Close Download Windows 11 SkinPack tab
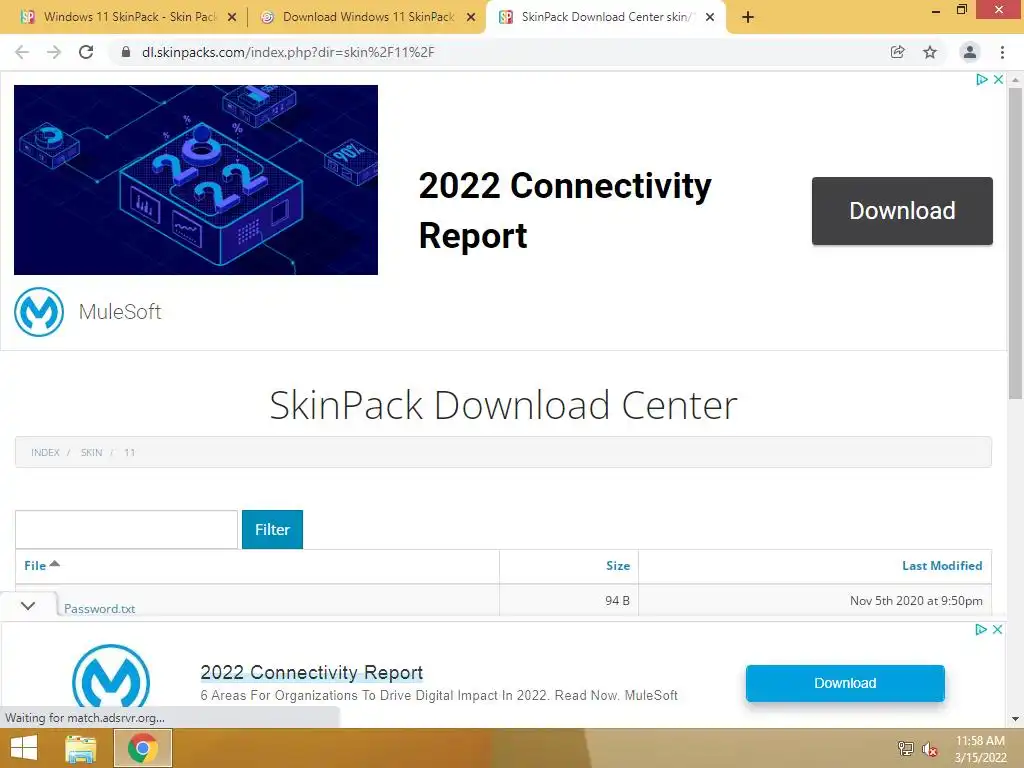This screenshot has height=768, width=1024. 471,18
